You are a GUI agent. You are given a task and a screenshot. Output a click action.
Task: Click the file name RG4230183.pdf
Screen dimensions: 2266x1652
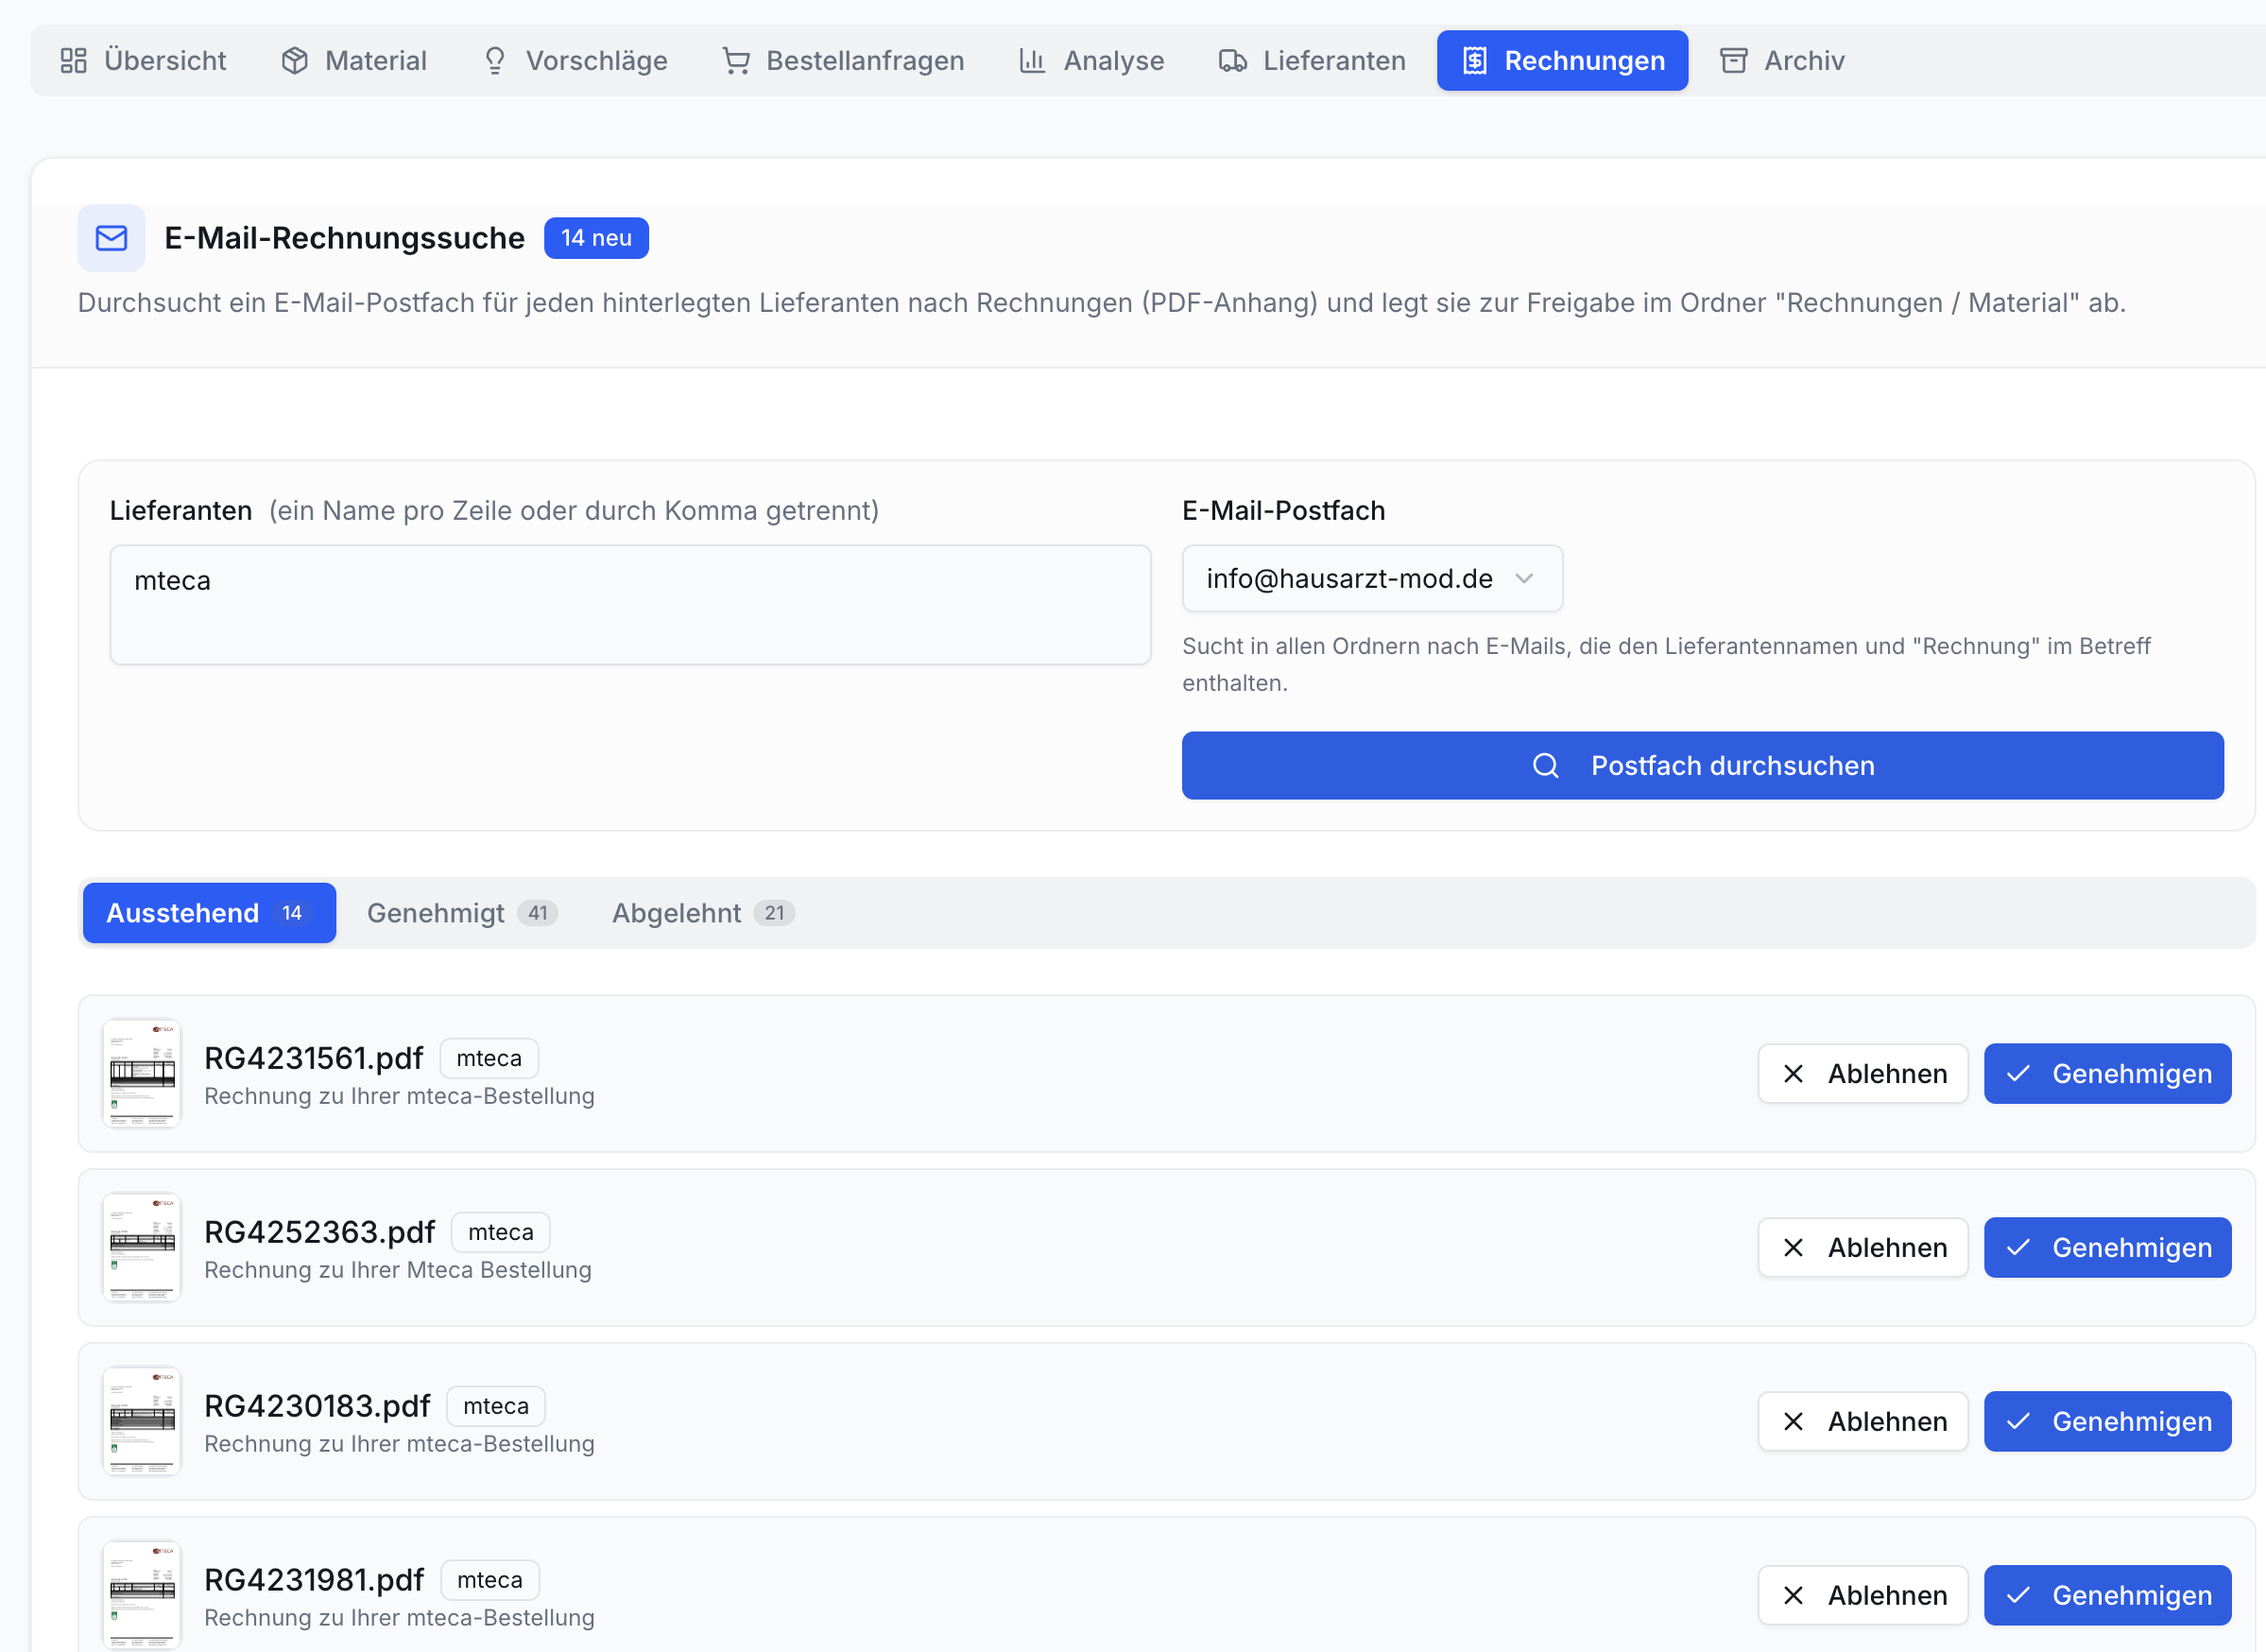[317, 1406]
